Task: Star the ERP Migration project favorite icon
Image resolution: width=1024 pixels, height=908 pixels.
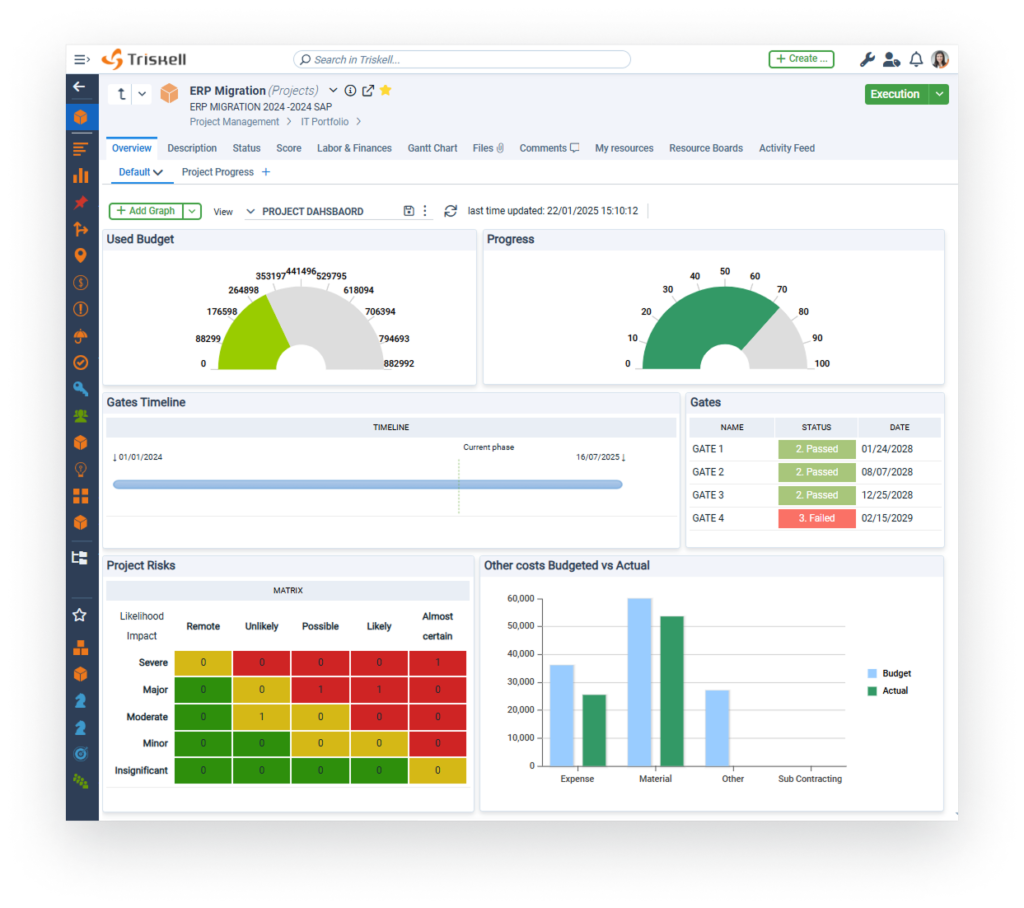Action: [x=385, y=90]
